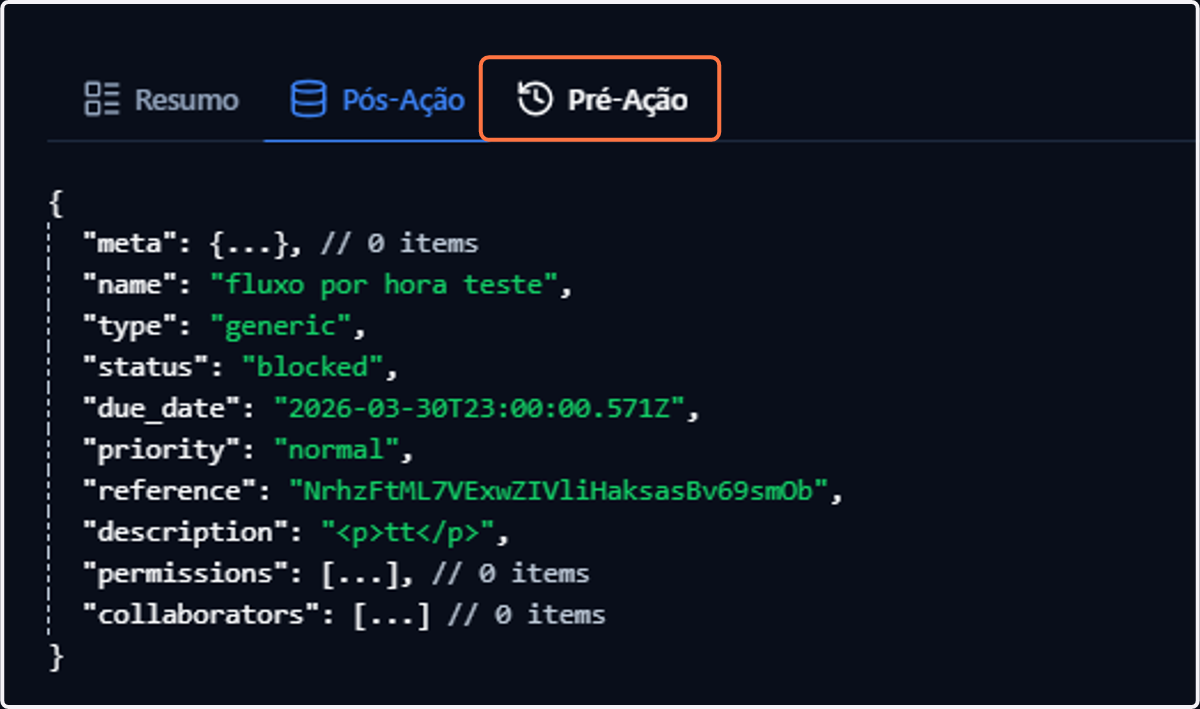Click the "name" key in JSON

coord(129,285)
